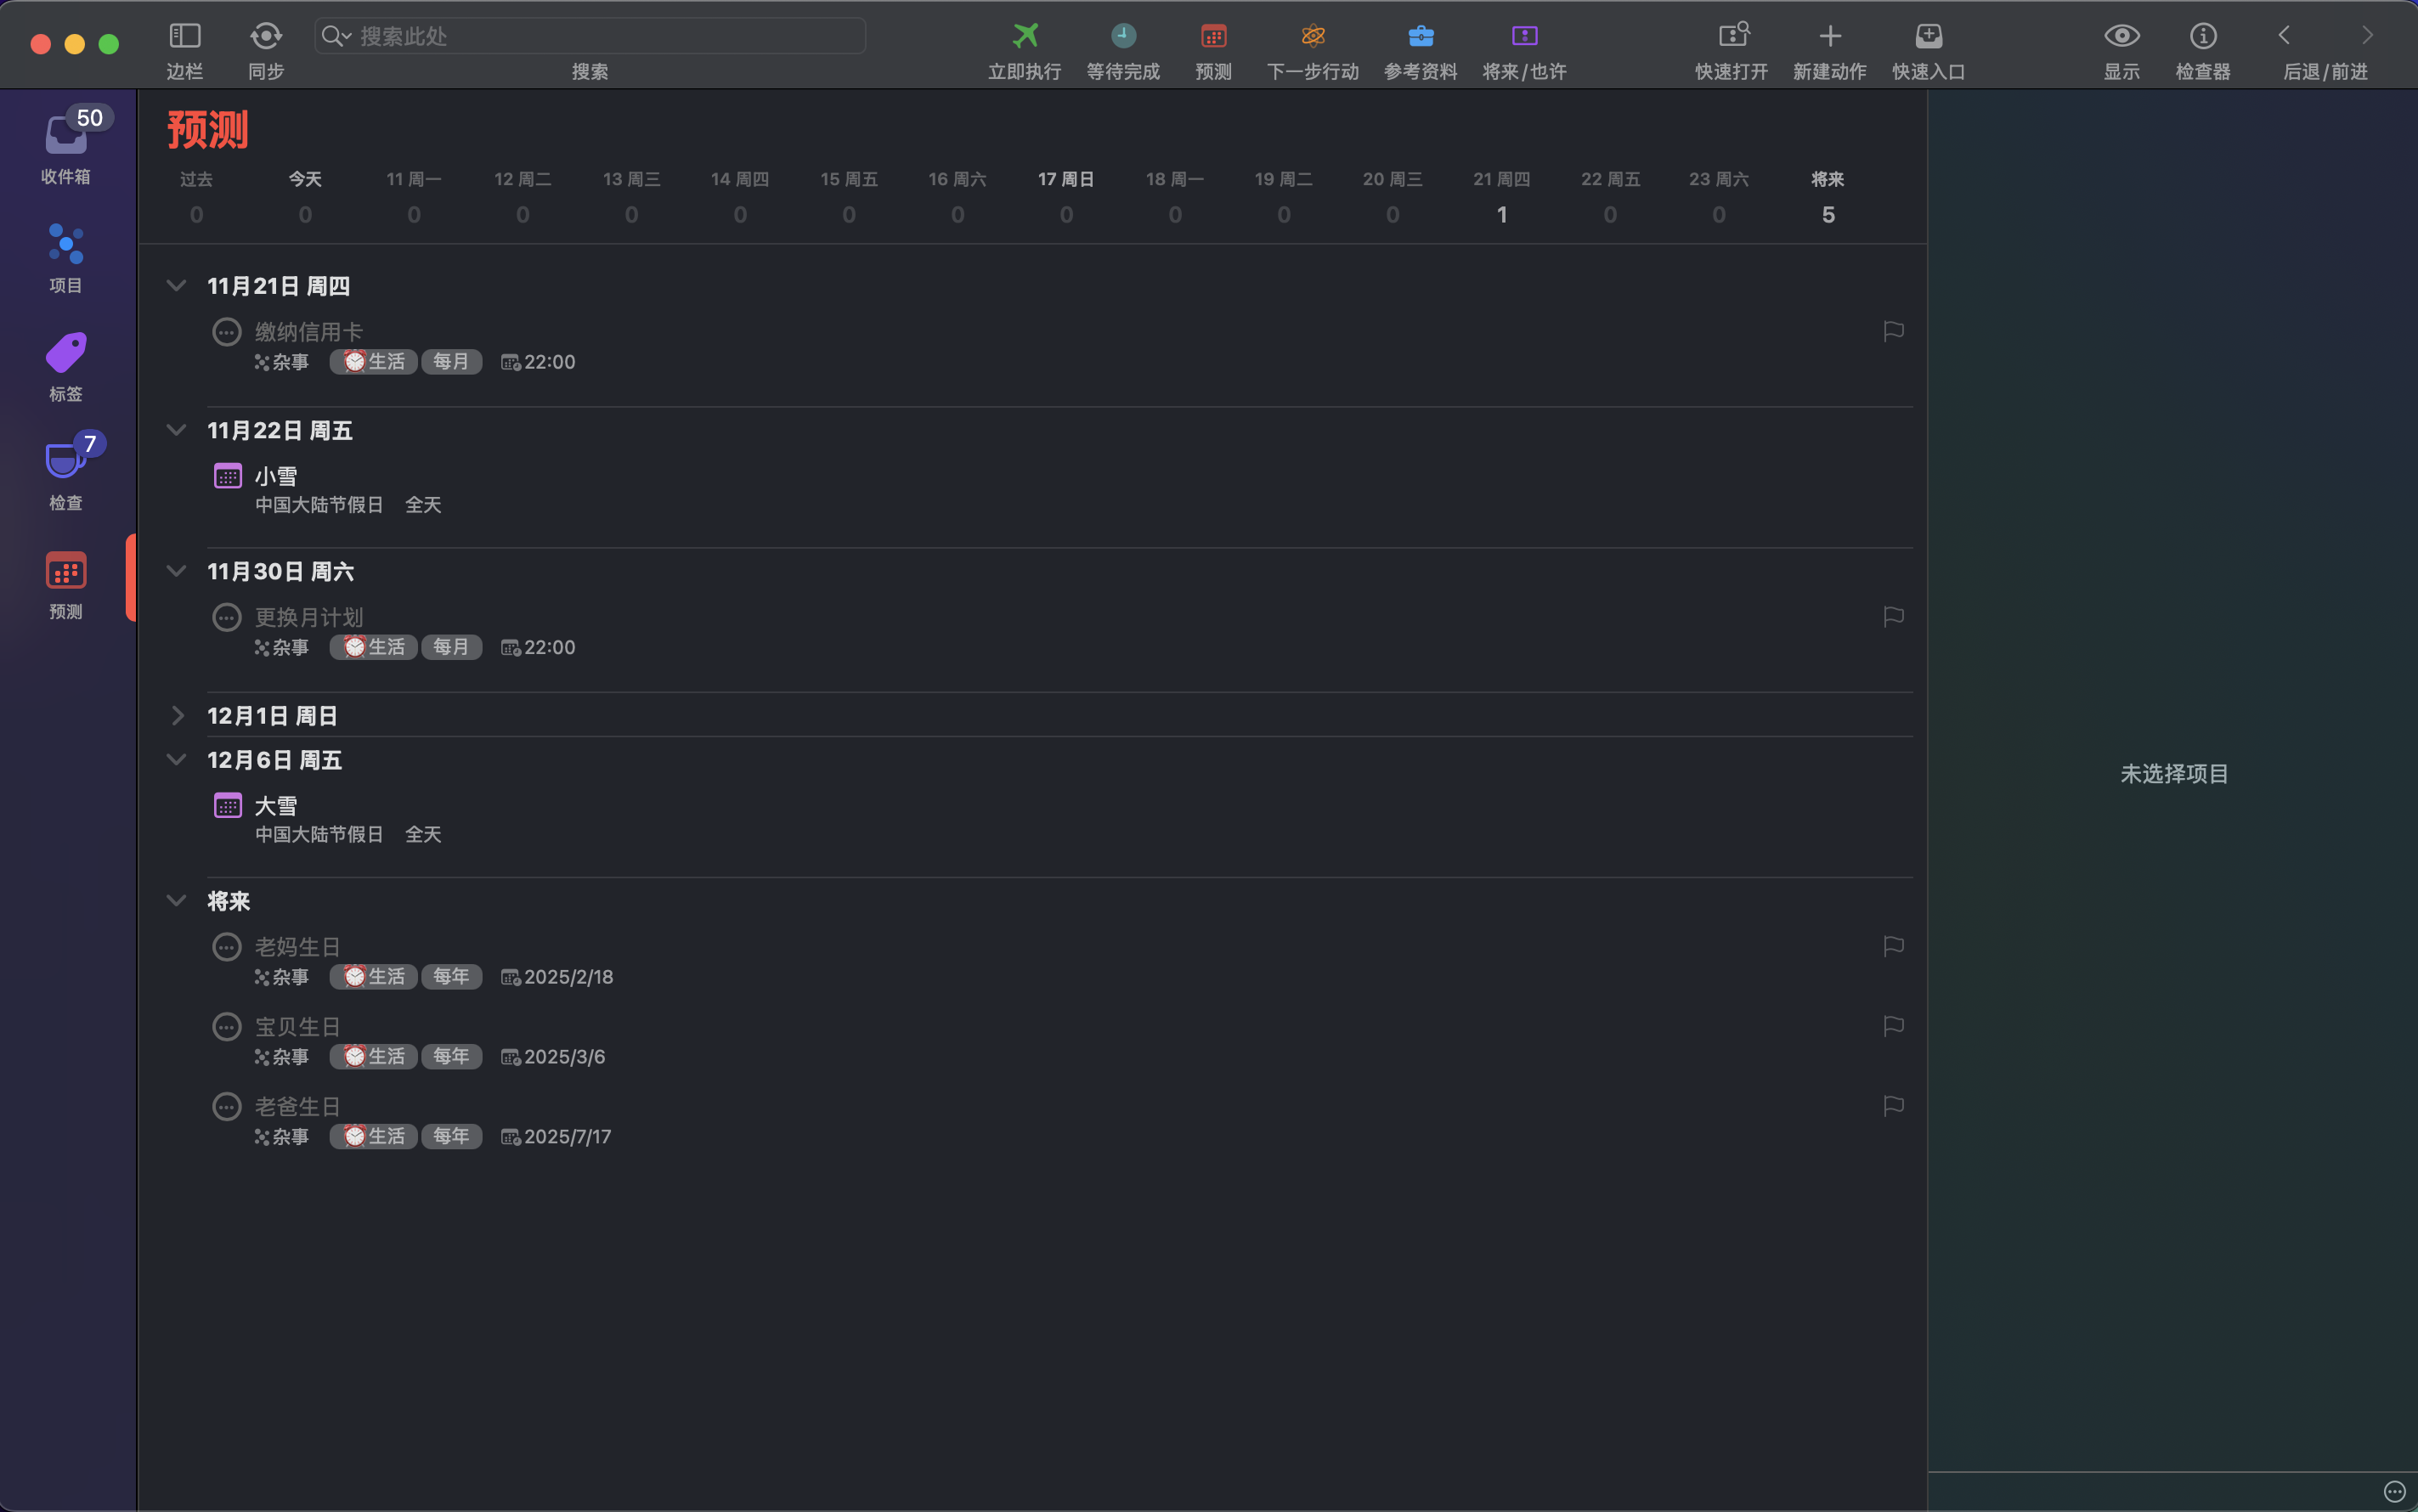Click the calendar icon beside 大雪
Viewport: 2418px width, 1512px height.
pos(228,805)
